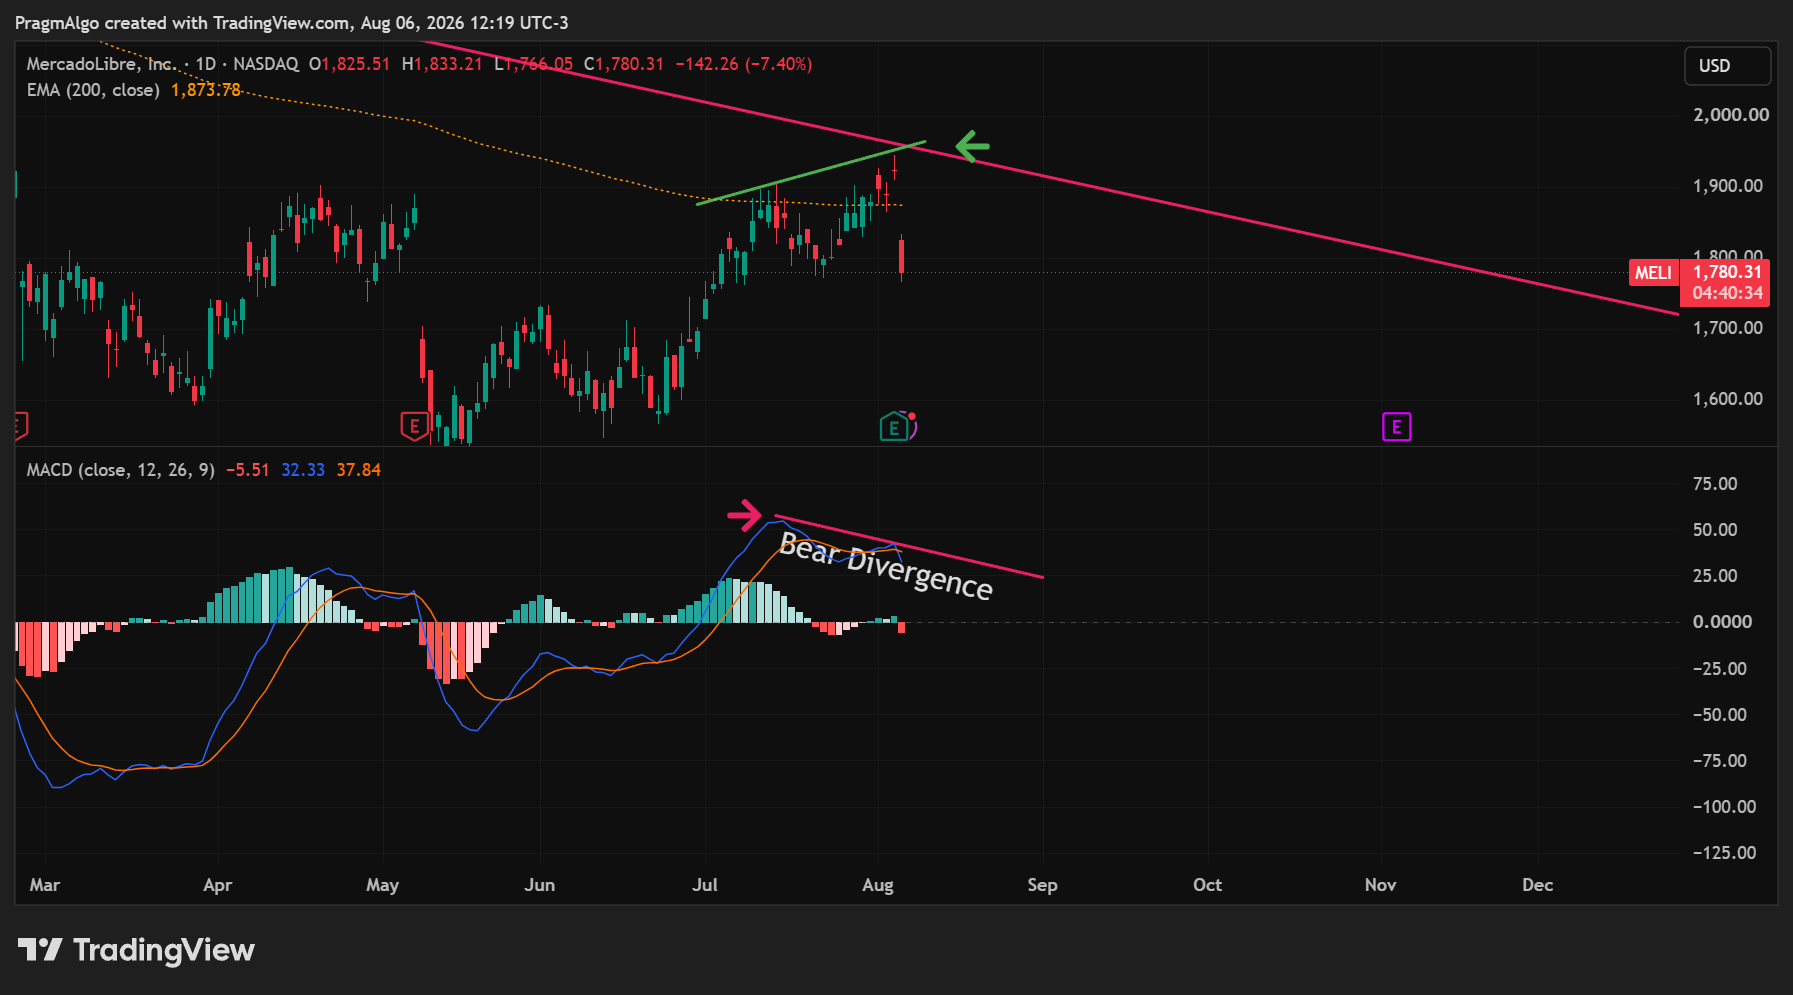Select the EMA (200, close) indicator legend
Screen dimensions: 1793x995
[x=93, y=90]
